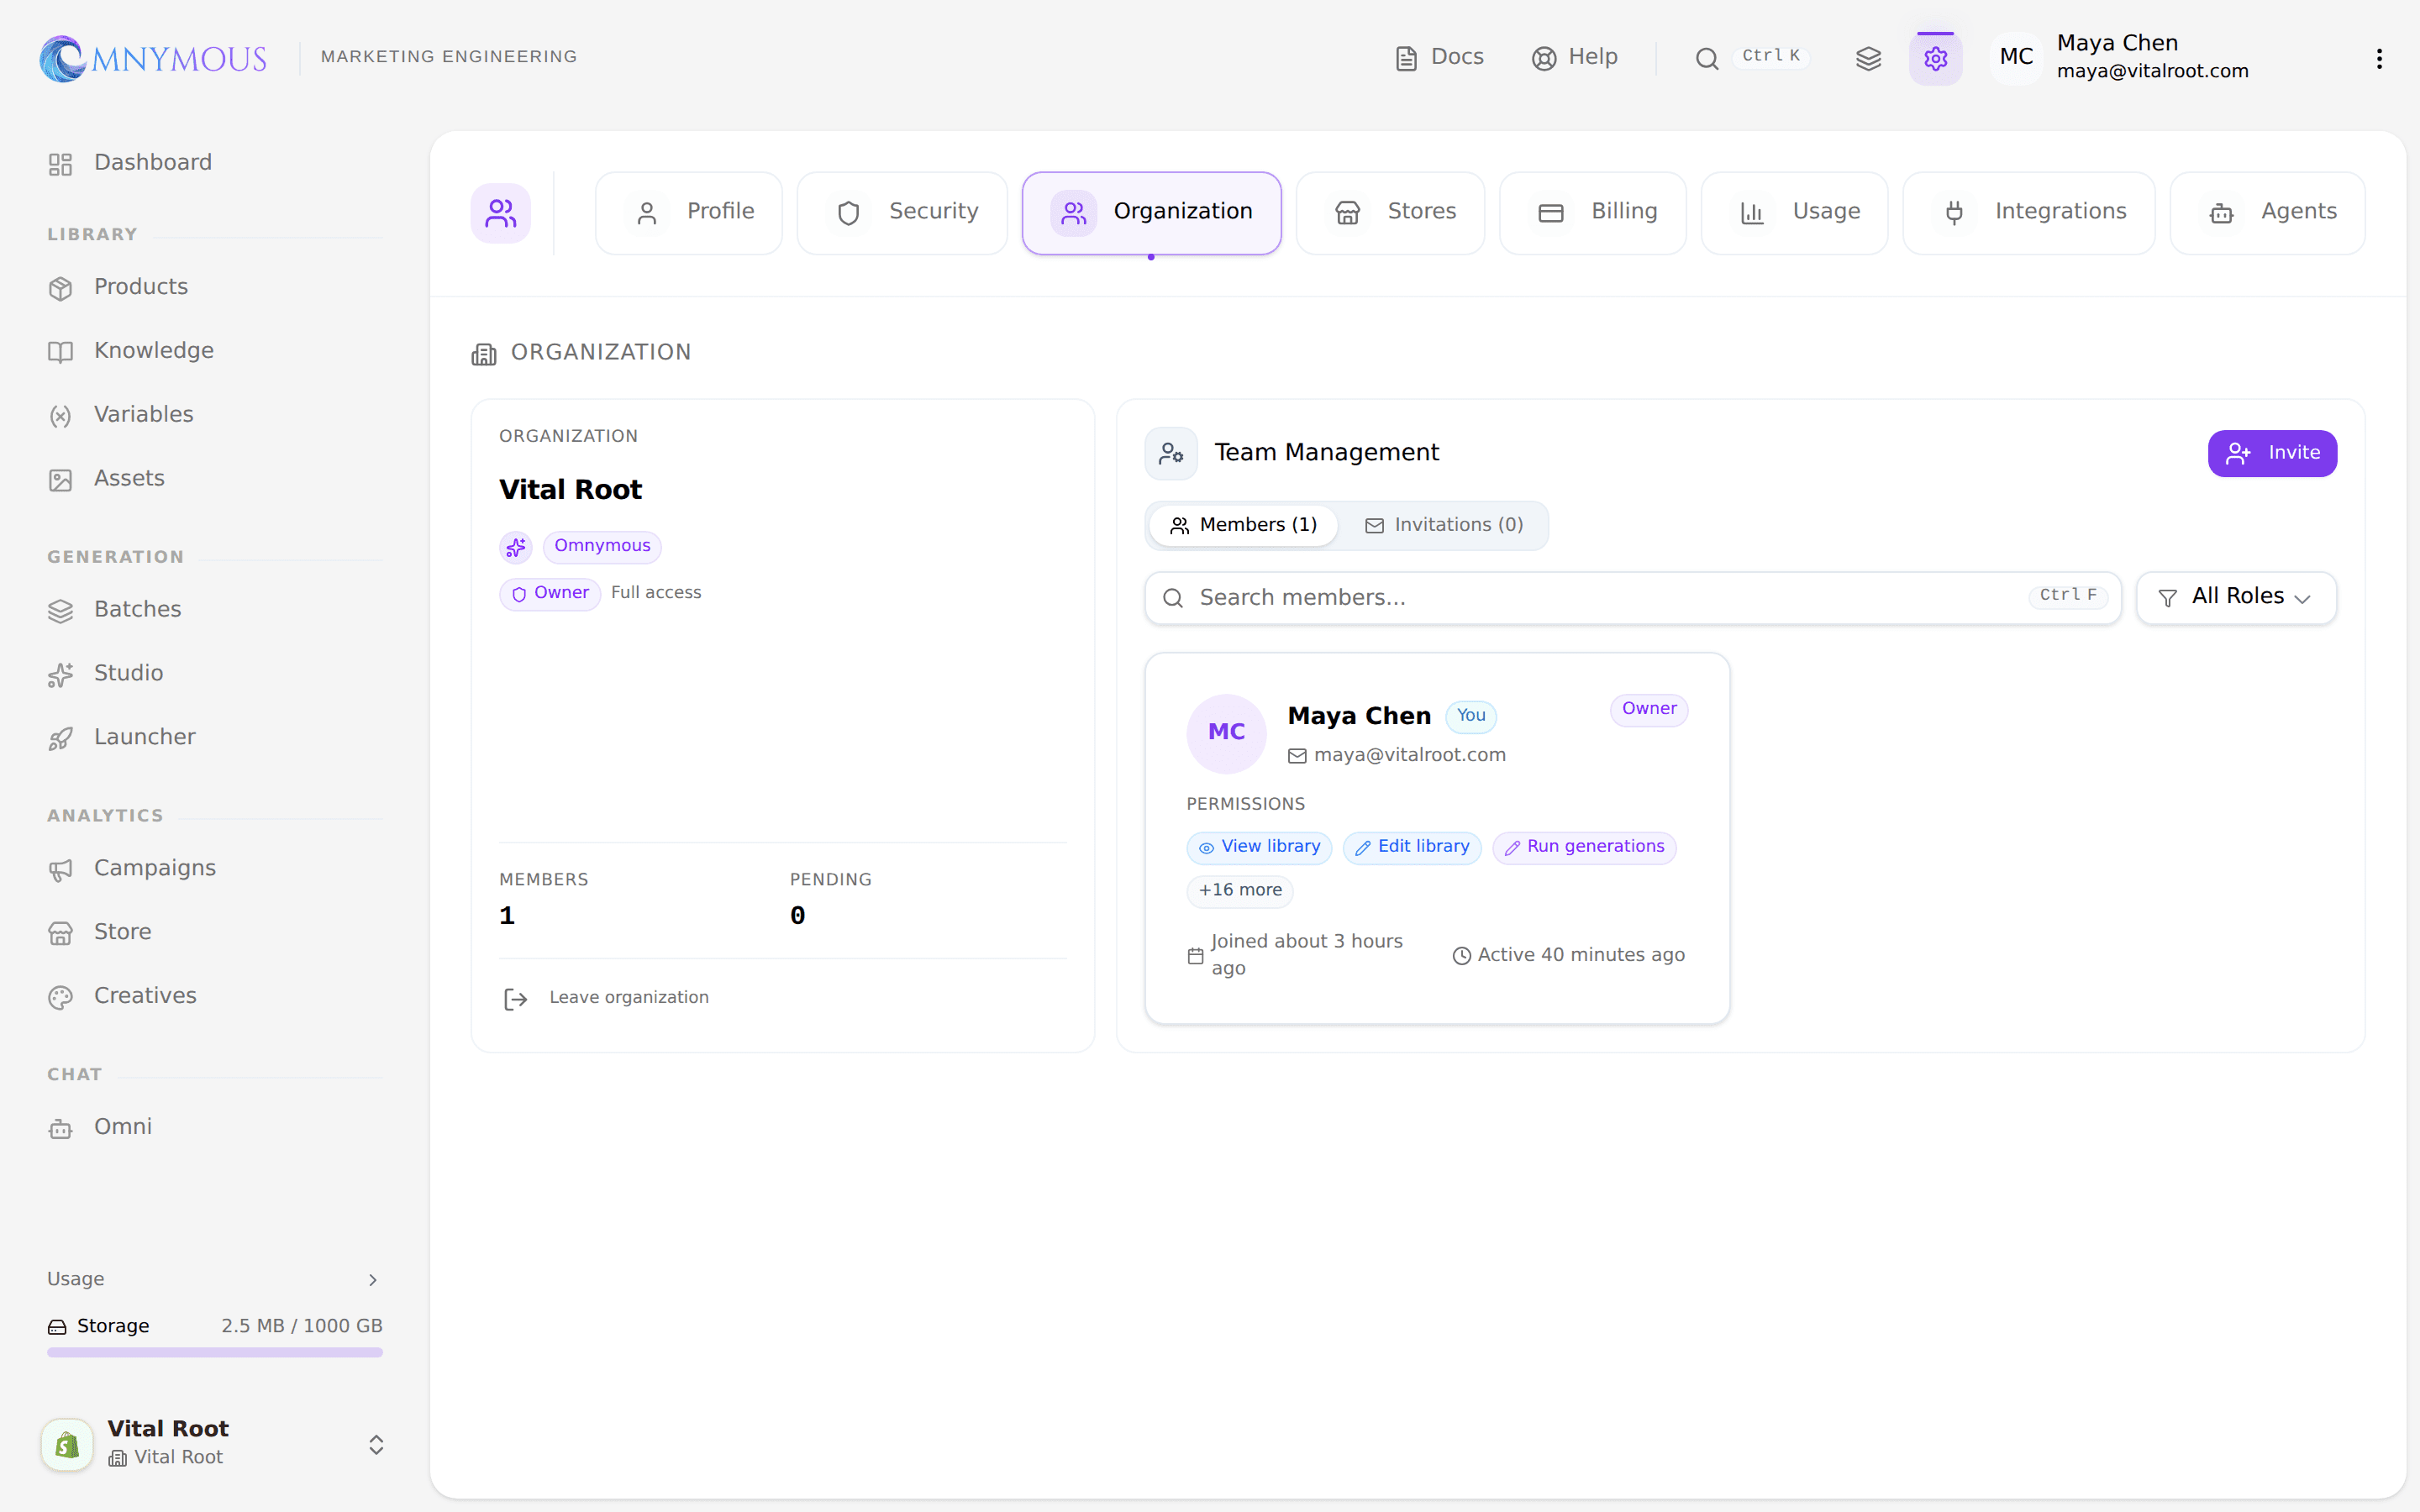Switch to the Agents tab
2420x1512 pixels.
(x=2268, y=213)
